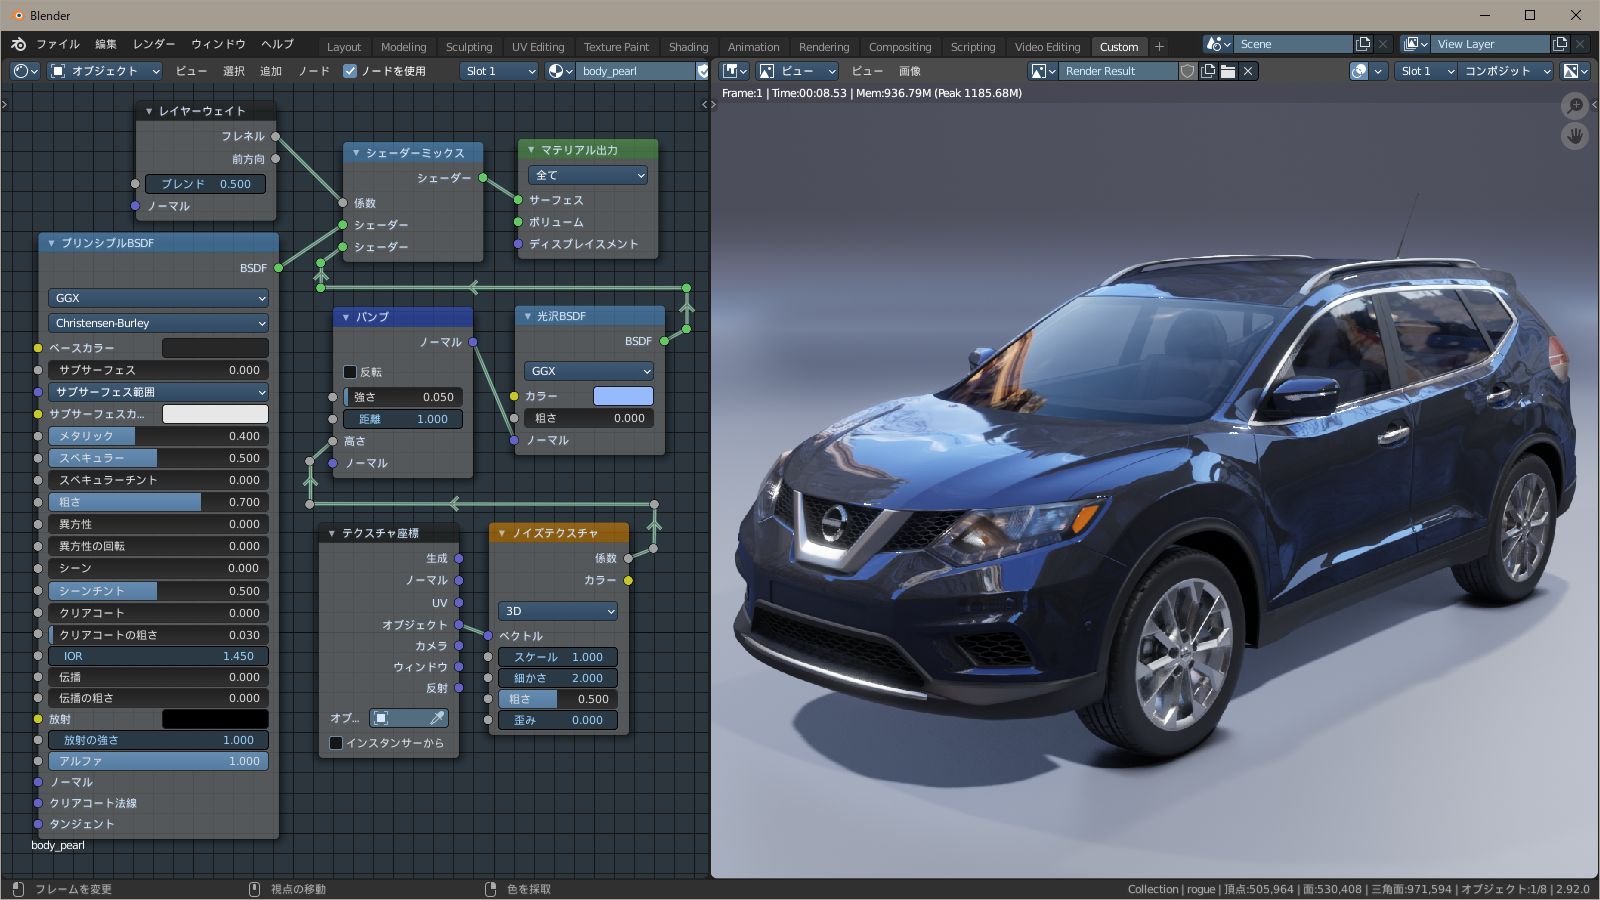The width and height of the screenshot is (1600, 900).
Task: Switch to the Layout workspace tab
Action: [x=344, y=47]
